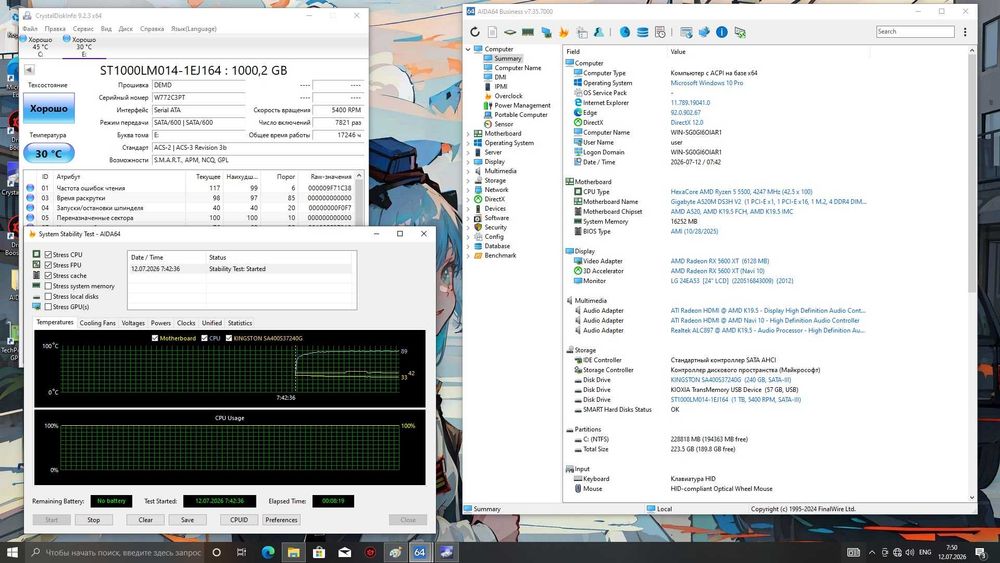Click the Windows taskbar search box
Image resolution: width=1000 pixels, height=563 pixels.
116,552
